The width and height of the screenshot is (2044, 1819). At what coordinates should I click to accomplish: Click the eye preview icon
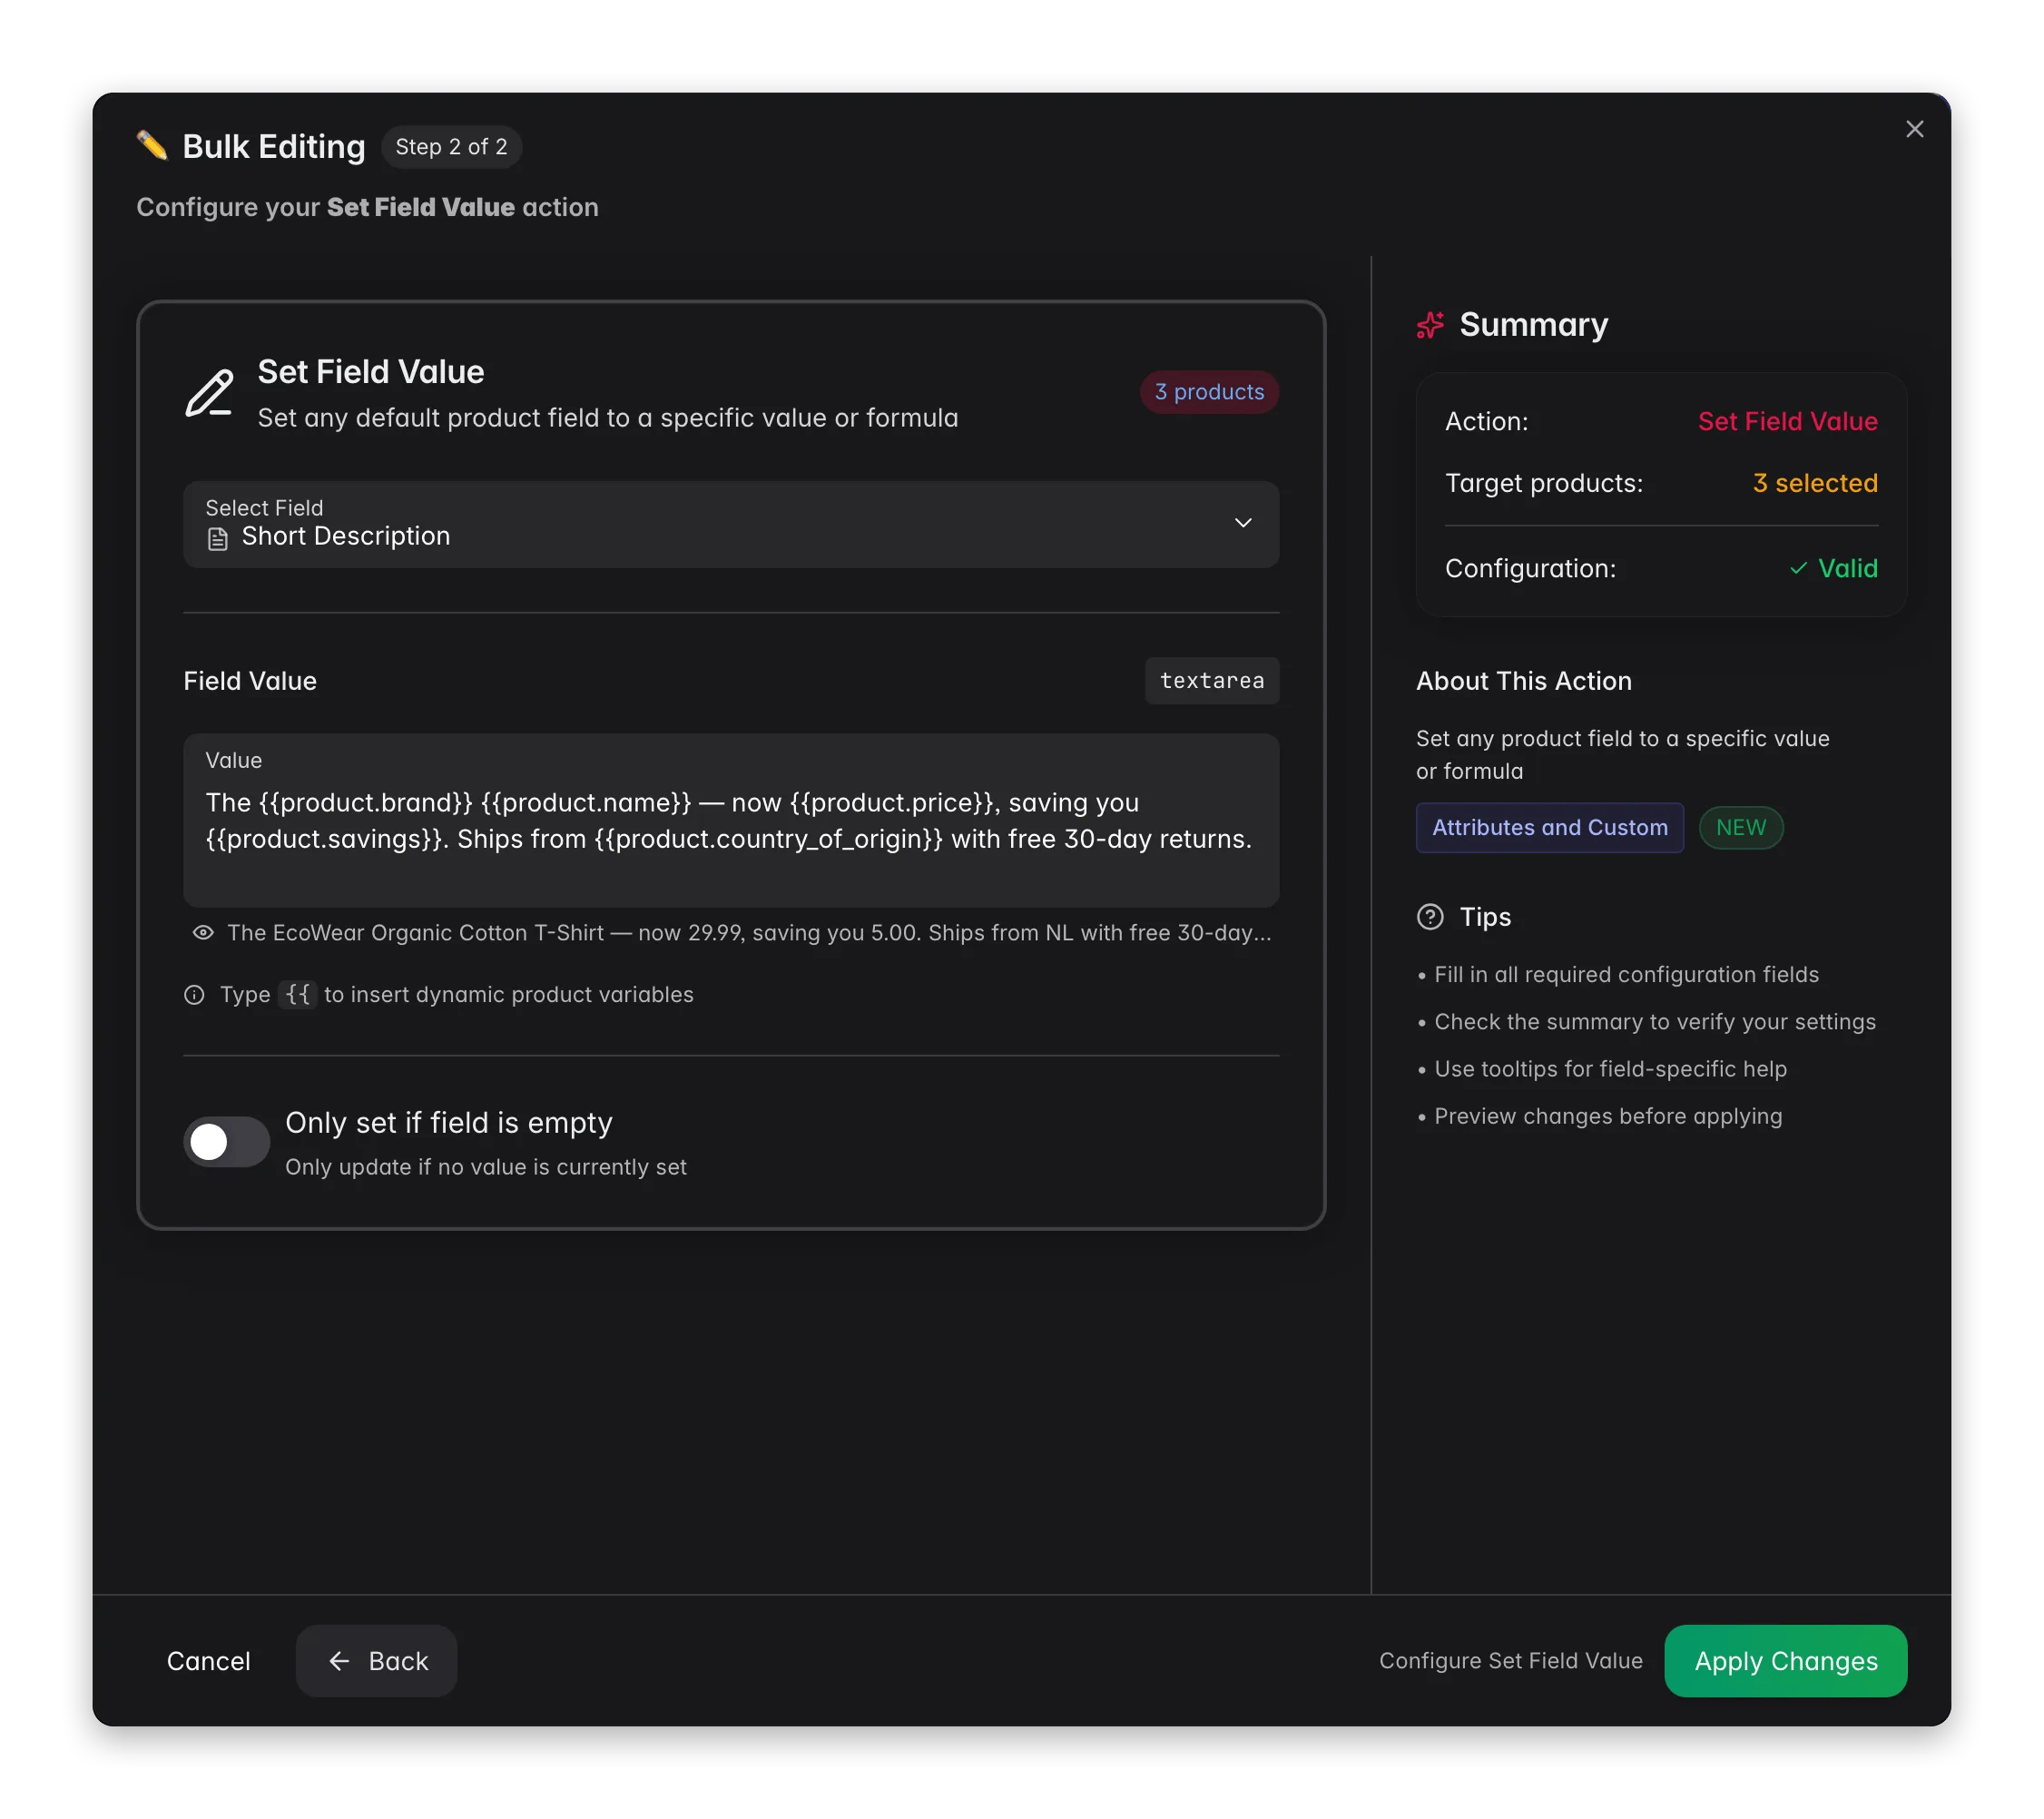pos(203,932)
